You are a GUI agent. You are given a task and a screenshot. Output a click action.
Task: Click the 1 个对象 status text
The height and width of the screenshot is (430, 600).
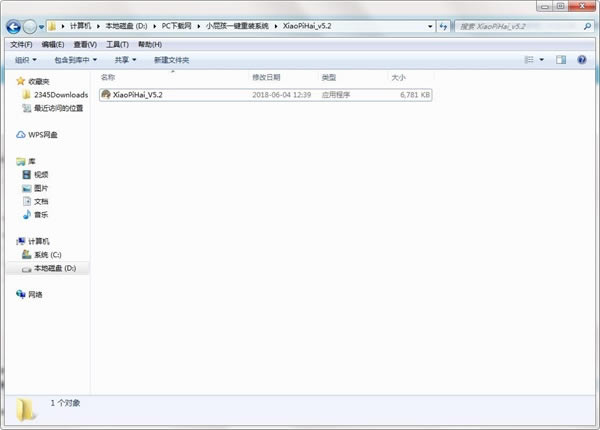65,403
